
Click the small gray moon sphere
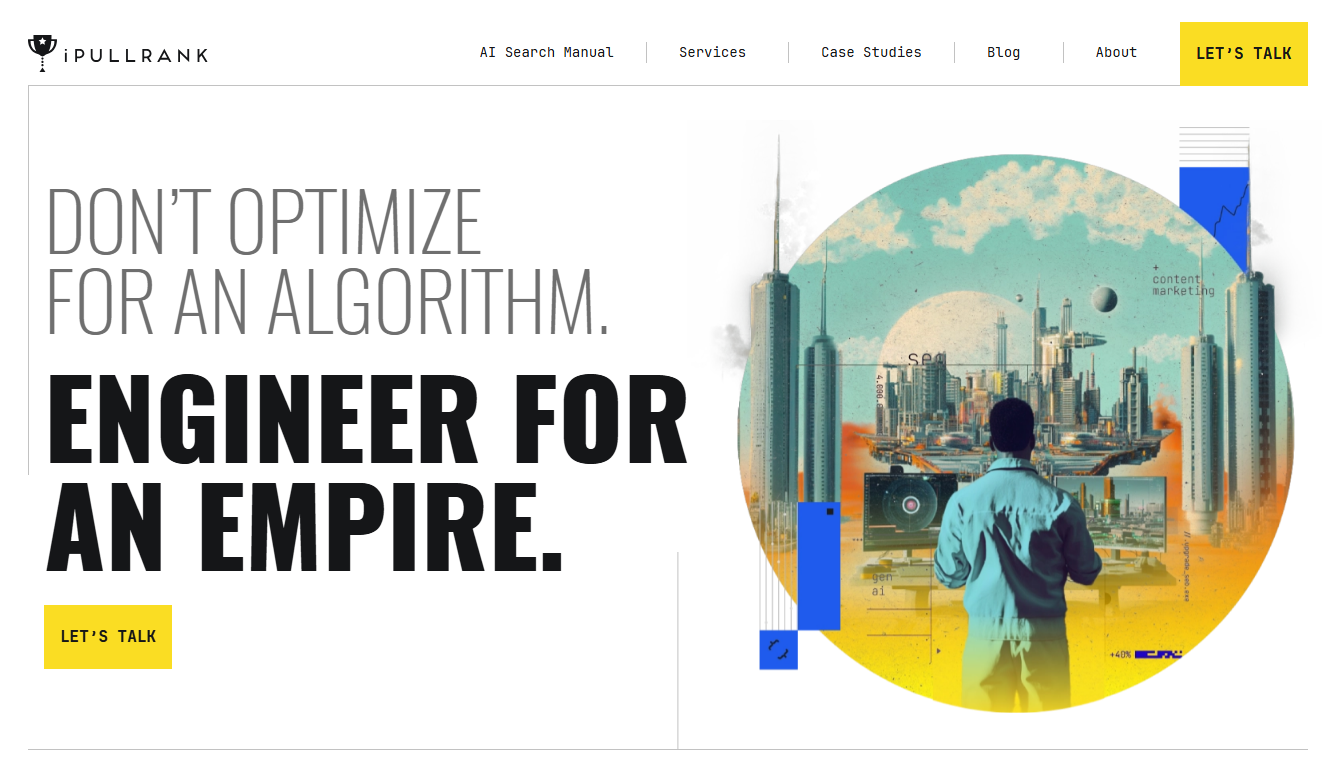coord(1104,299)
